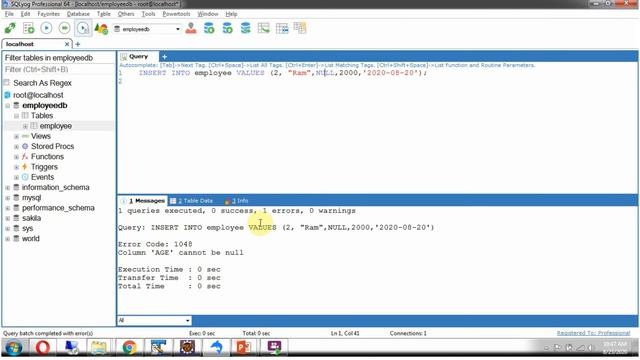Screen dimensions: 640x360
Task: Expand the sakila database
Action: [8, 218]
